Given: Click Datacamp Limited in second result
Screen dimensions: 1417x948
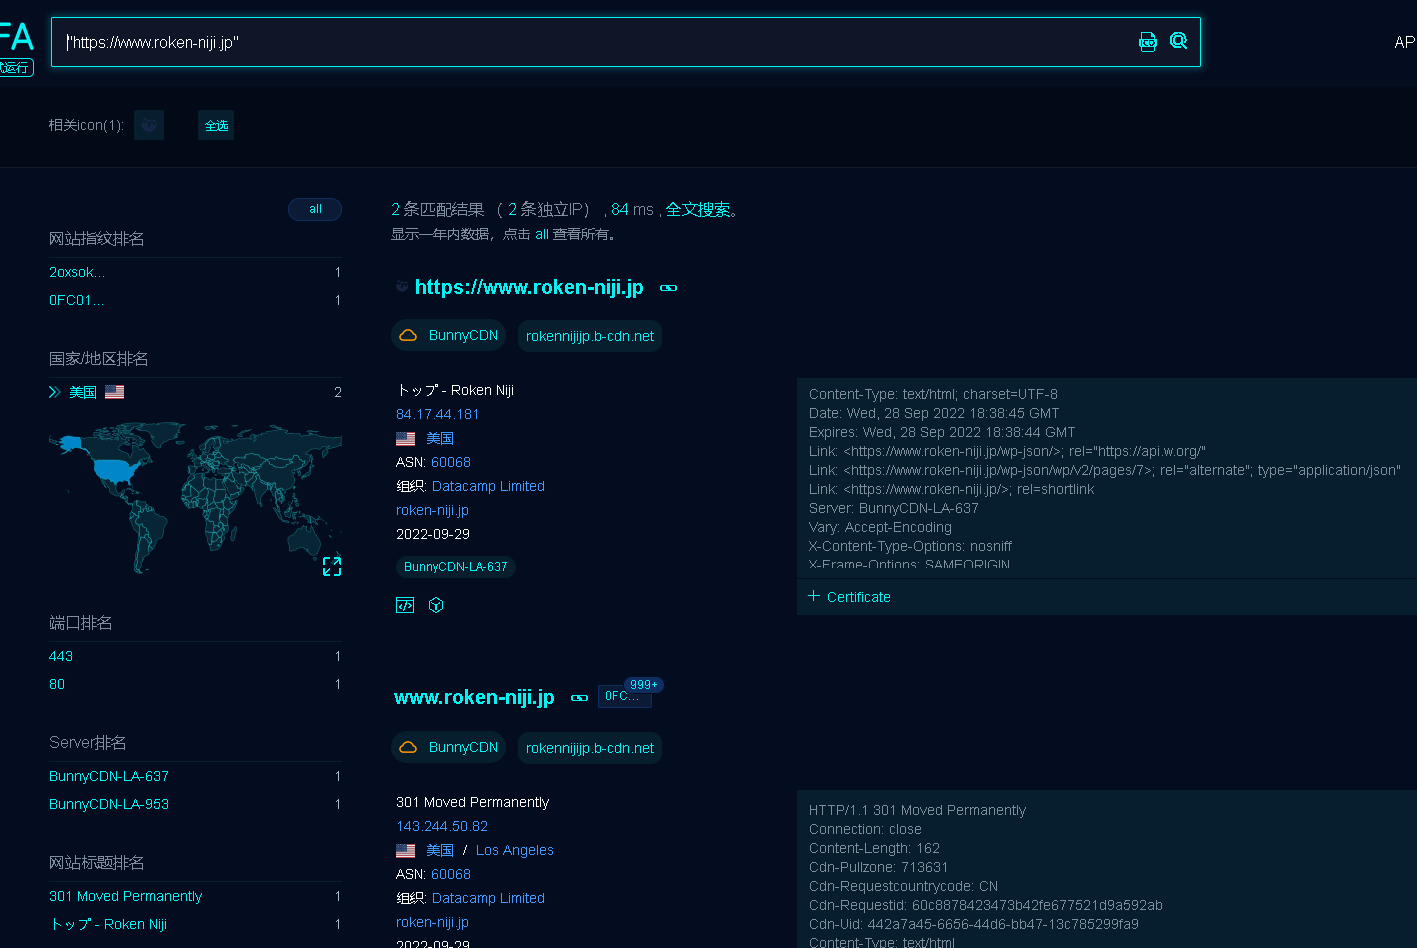Looking at the screenshot, I should 488,898.
